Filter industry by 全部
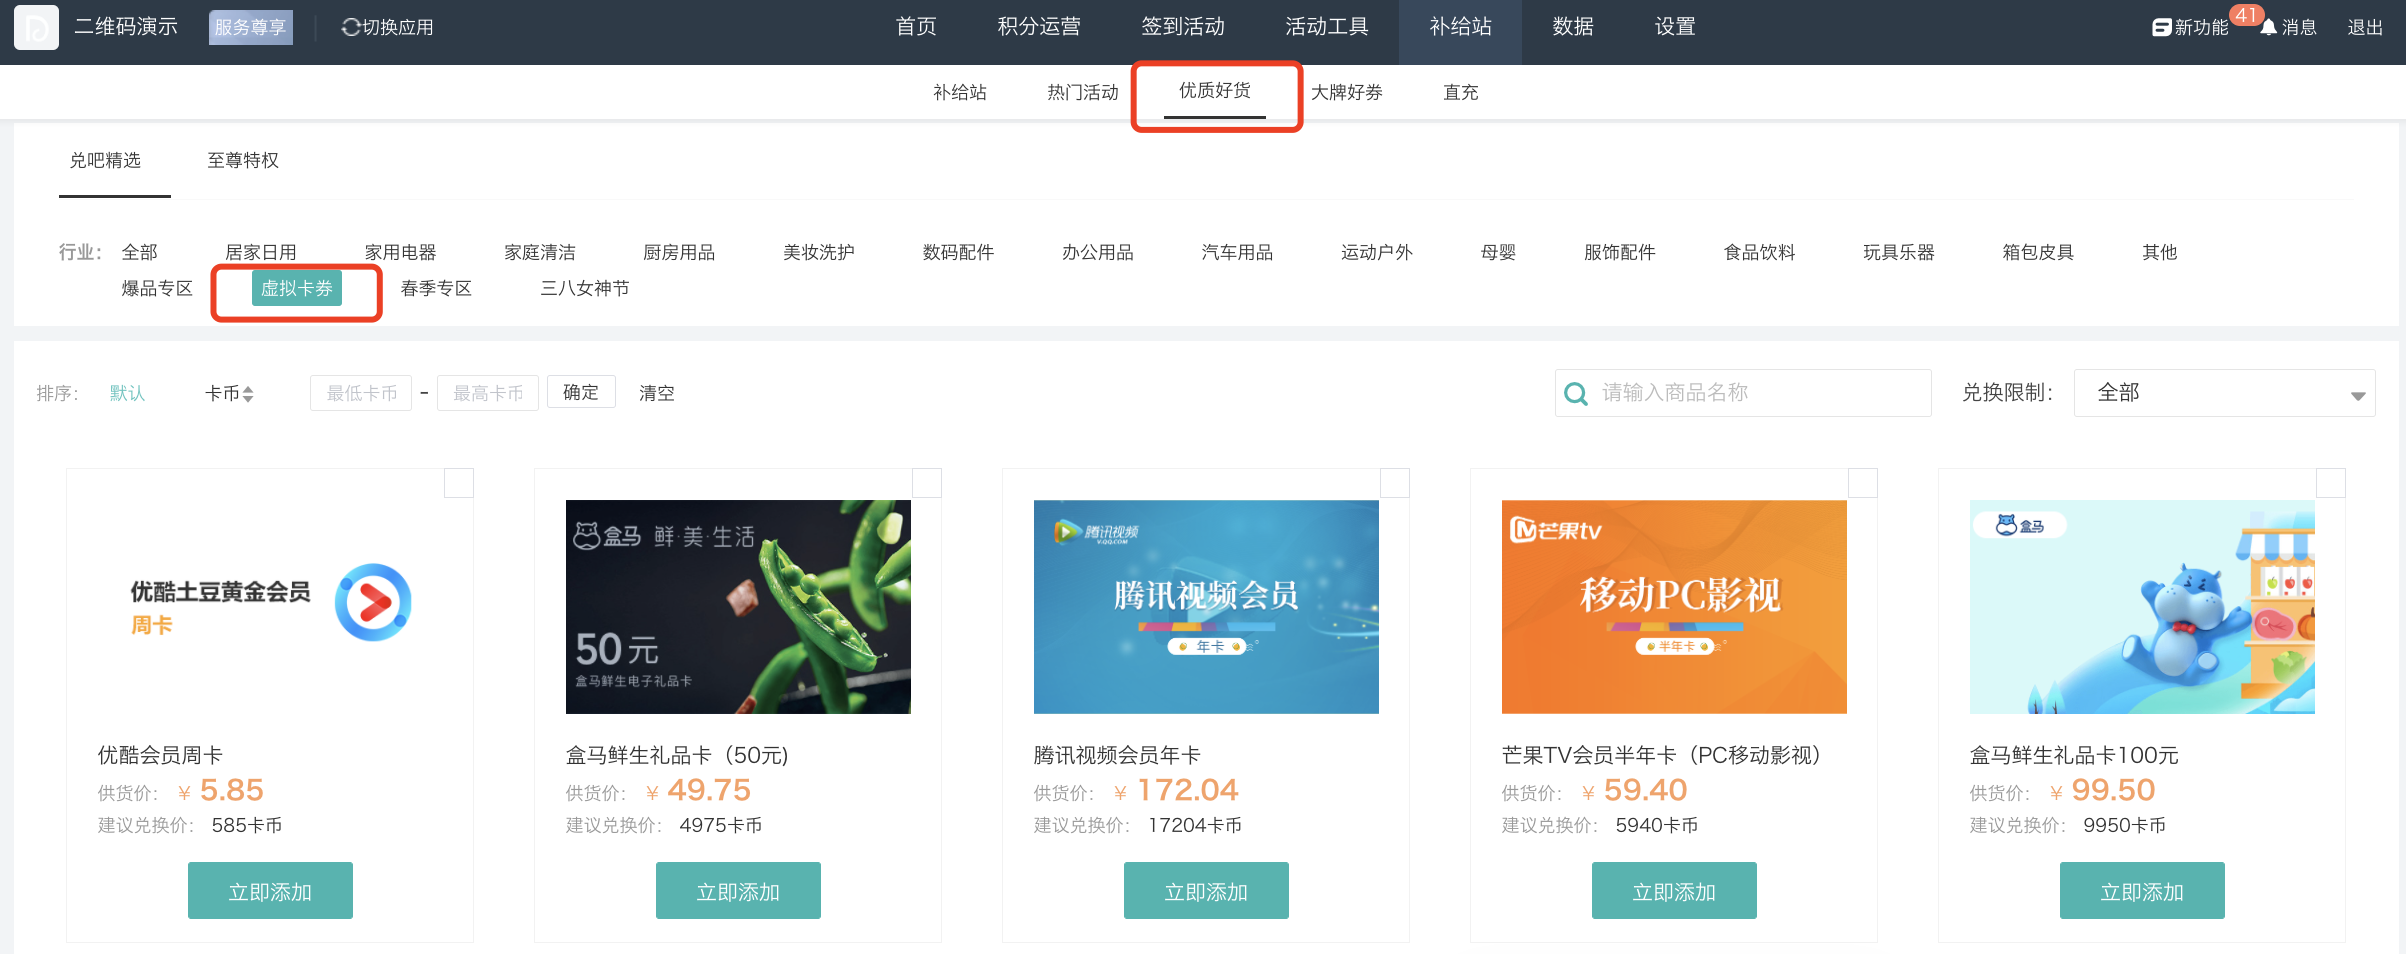The width and height of the screenshot is (2406, 954). pos(140,253)
